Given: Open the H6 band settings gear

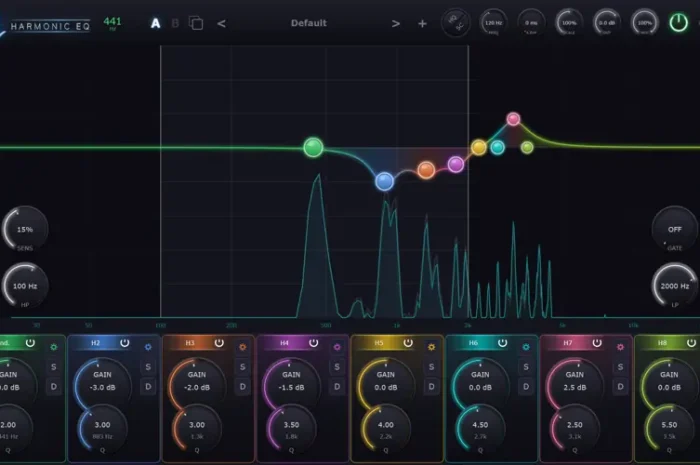Looking at the screenshot, I should pyautogui.click(x=526, y=347).
